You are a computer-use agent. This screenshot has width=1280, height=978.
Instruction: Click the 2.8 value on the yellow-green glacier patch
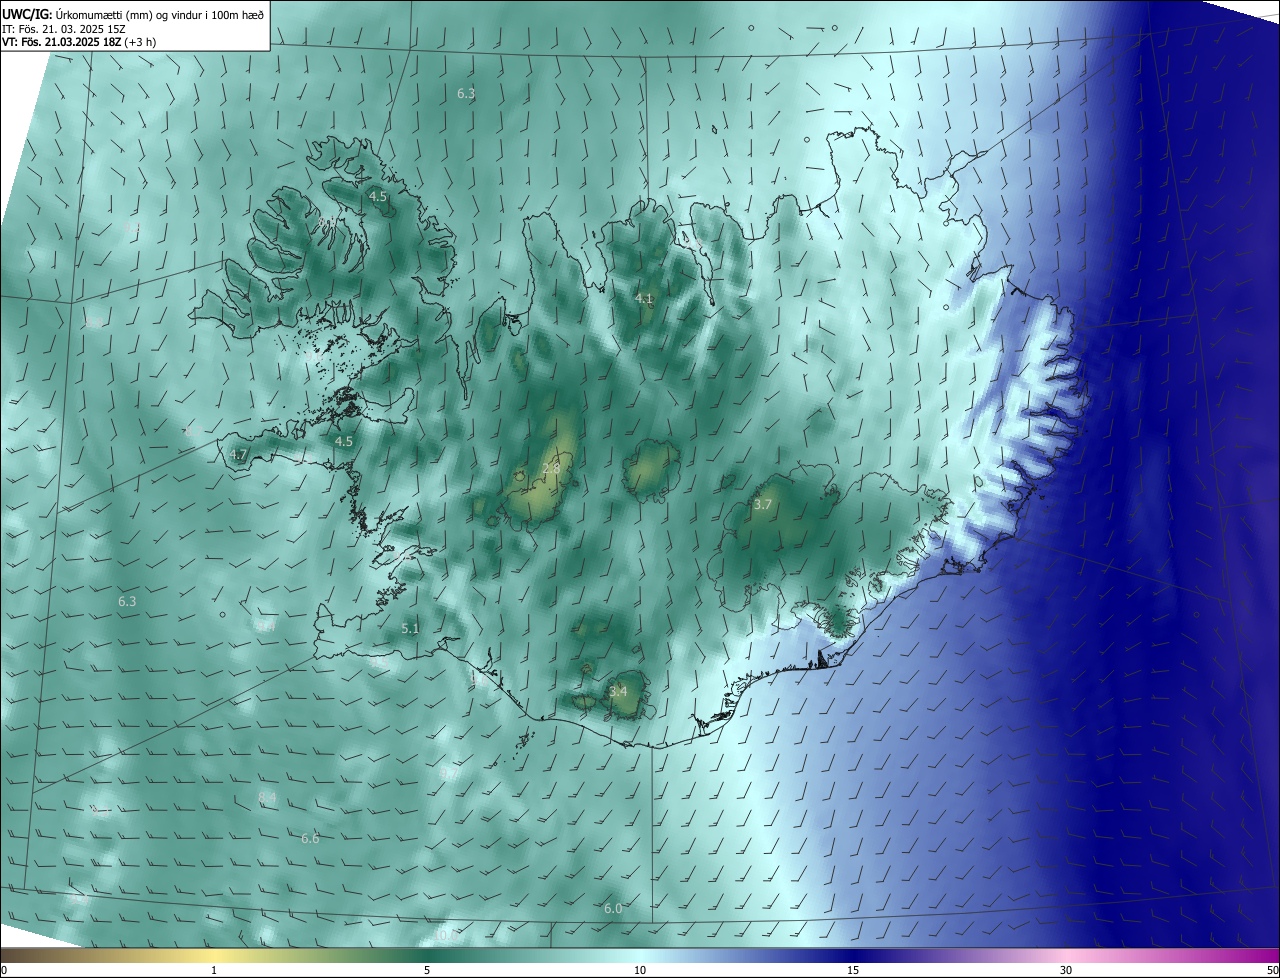point(551,468)
